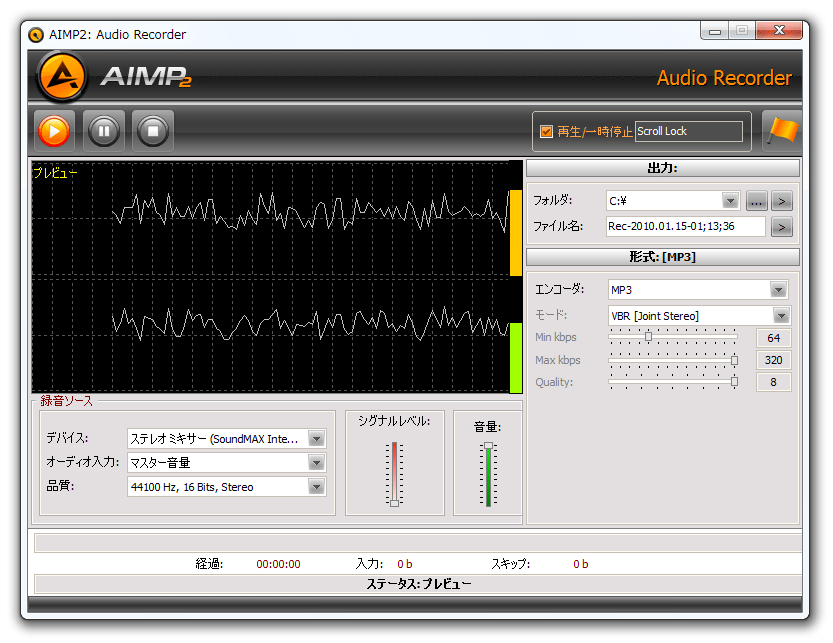Click the 出力 section header
This screenshot has width=833, height=643.
pyautogui.click(x=662, y=168)
